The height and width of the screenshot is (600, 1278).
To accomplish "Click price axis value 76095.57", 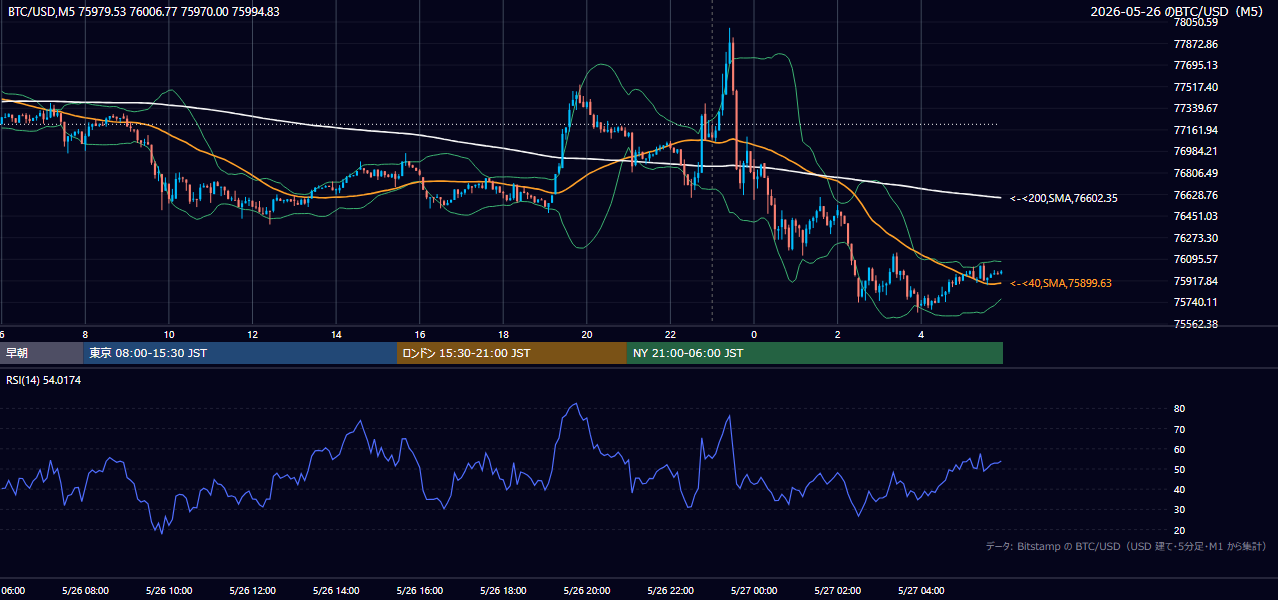I will click(1195, 259).
